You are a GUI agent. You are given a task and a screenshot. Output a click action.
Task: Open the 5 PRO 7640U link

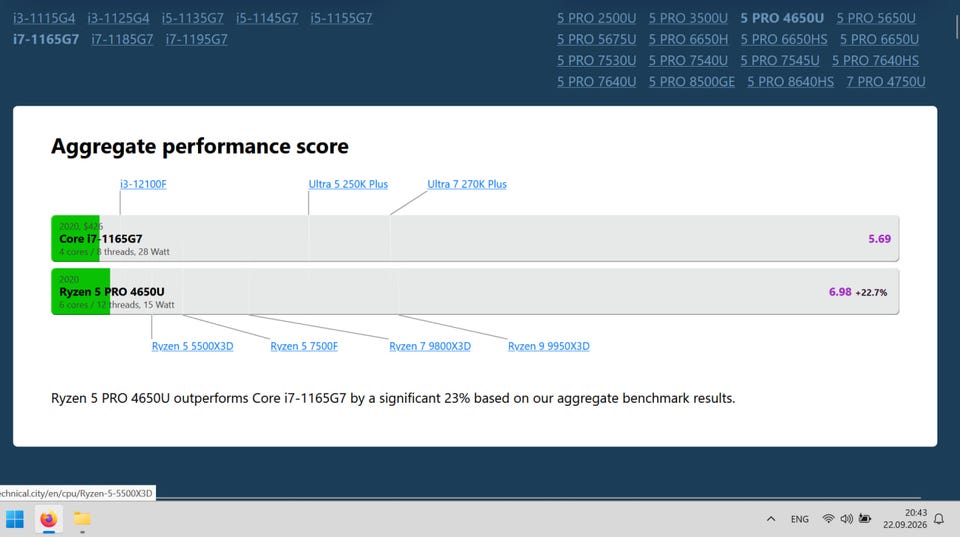point(596,81)
